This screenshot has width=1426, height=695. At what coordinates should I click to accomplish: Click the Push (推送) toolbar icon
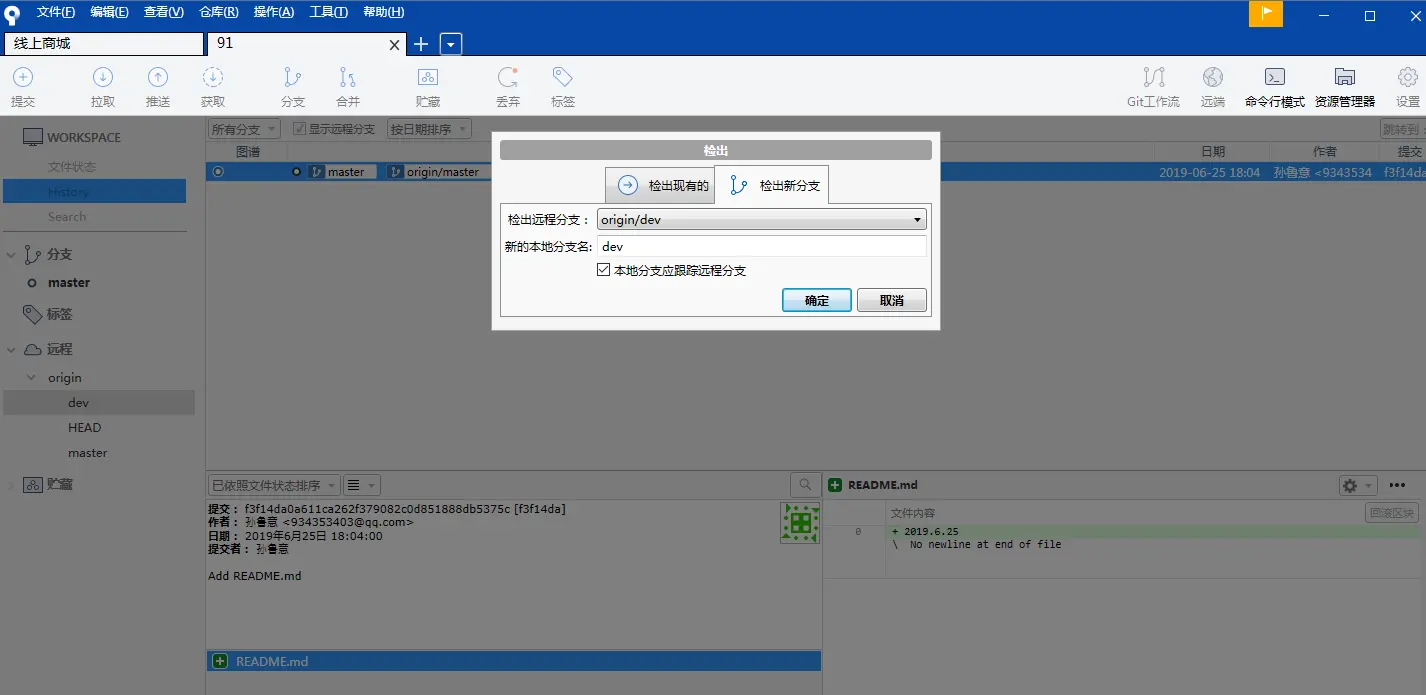tap(158, 77)
